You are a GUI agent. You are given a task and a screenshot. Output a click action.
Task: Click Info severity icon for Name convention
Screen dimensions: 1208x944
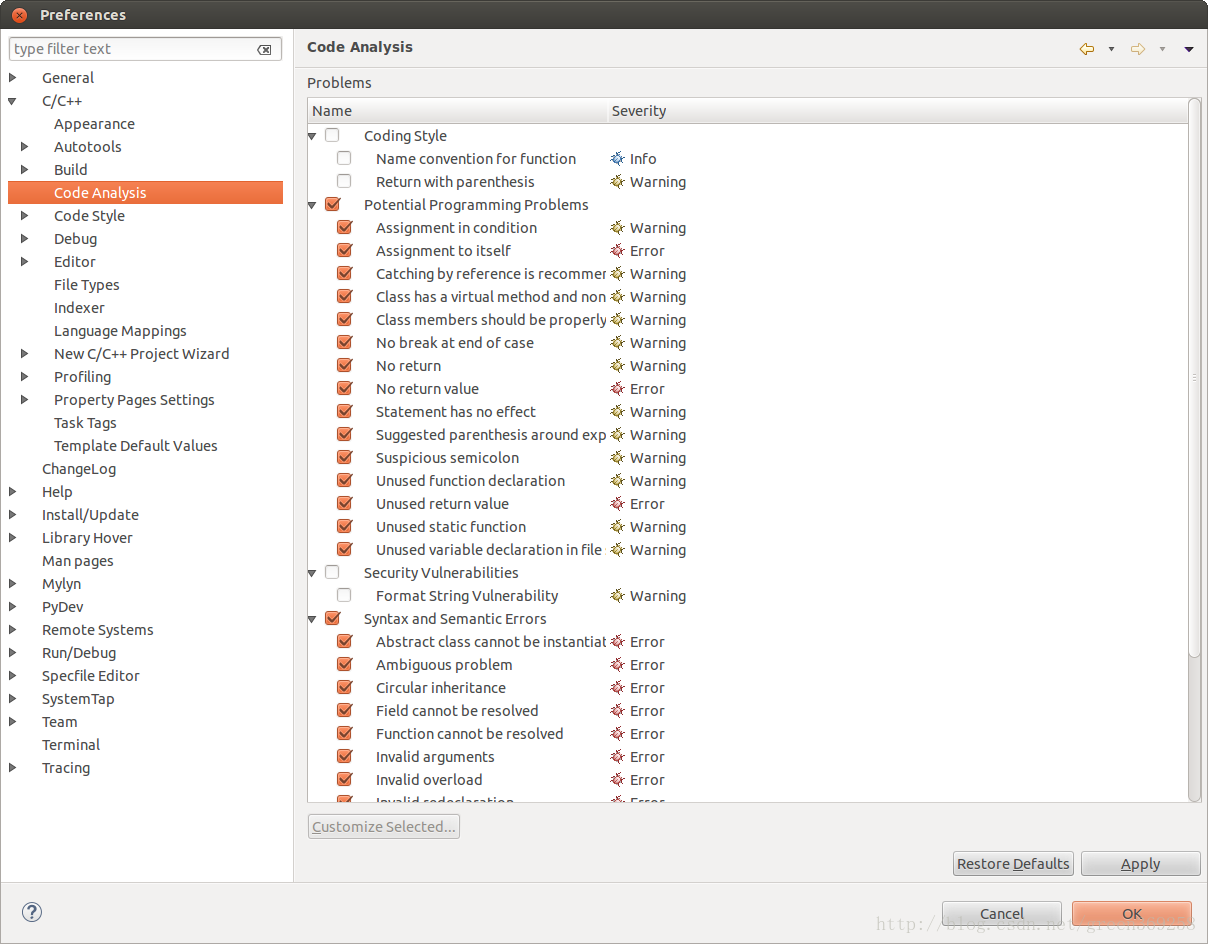(x=618, y=159)
